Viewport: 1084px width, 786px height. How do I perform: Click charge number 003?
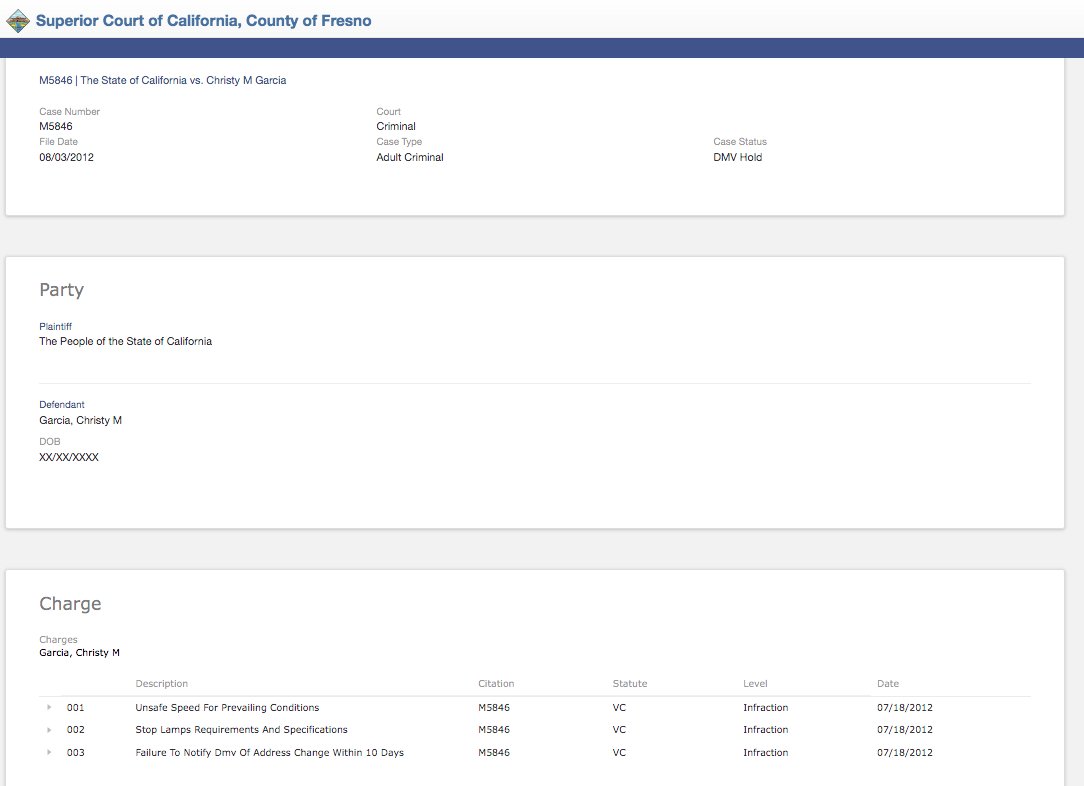tap(75, 752)
